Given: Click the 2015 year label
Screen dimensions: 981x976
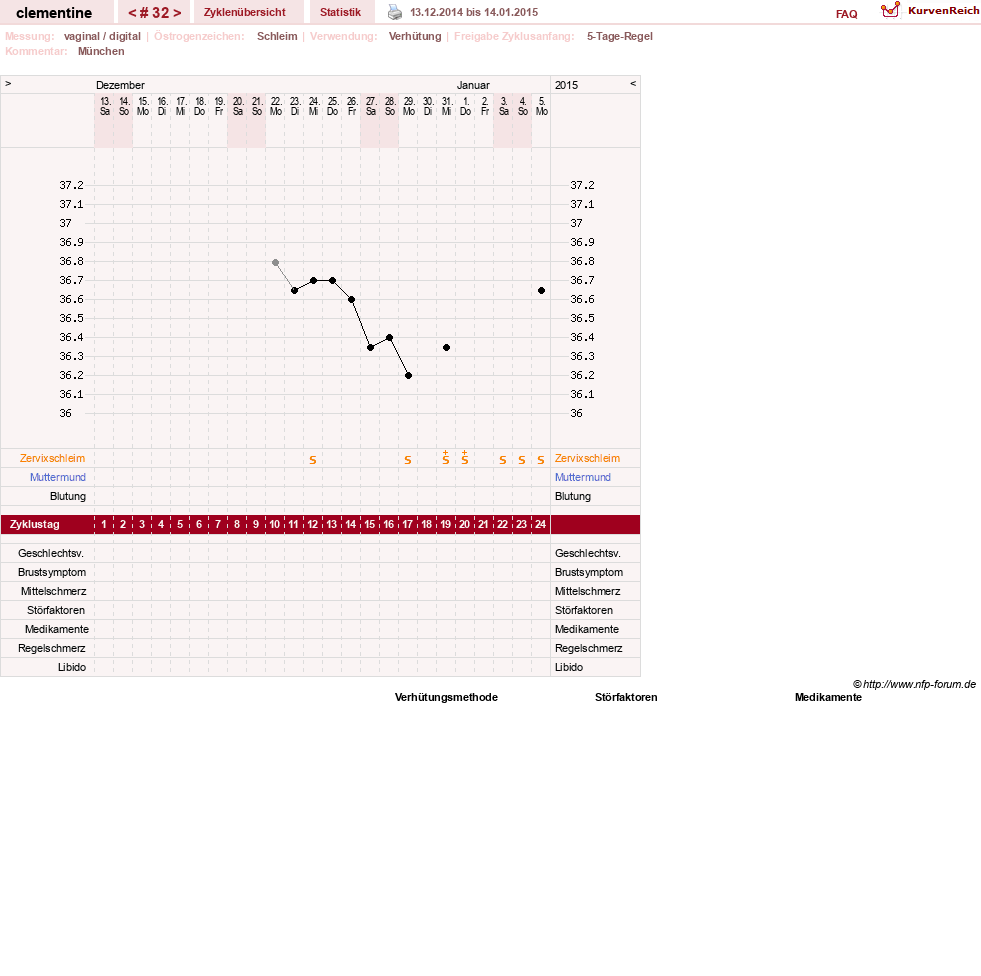Looking at the screenshot, I should 566,85.
